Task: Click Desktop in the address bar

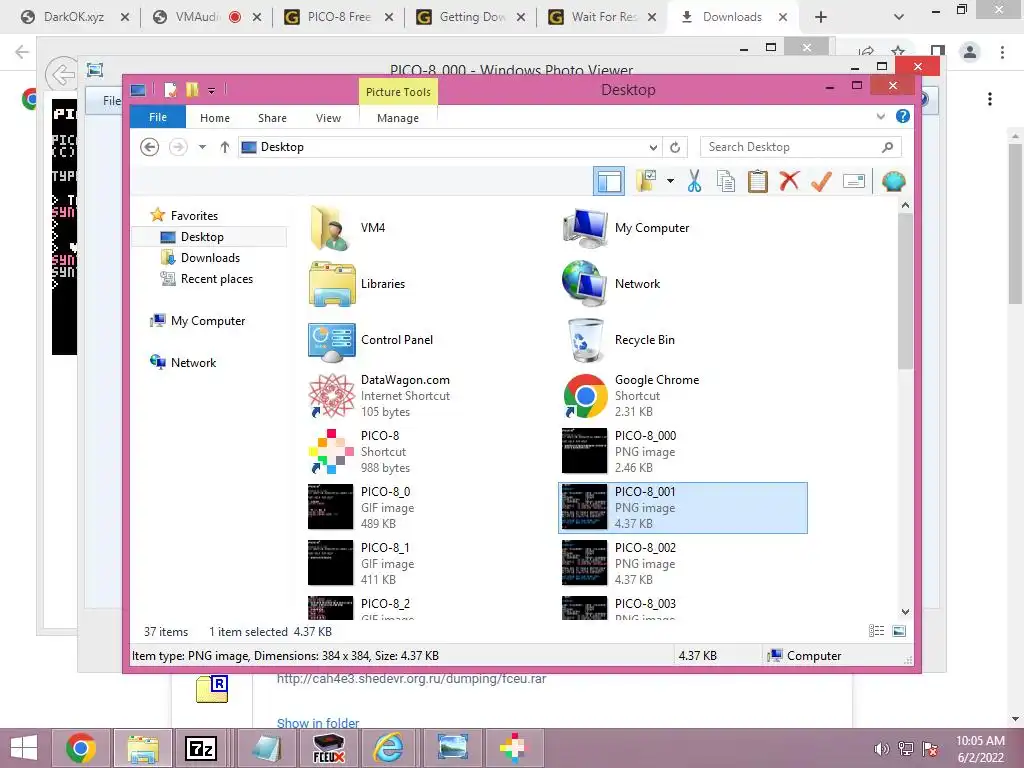Action: pyautogui.click(x=282, y=147)
